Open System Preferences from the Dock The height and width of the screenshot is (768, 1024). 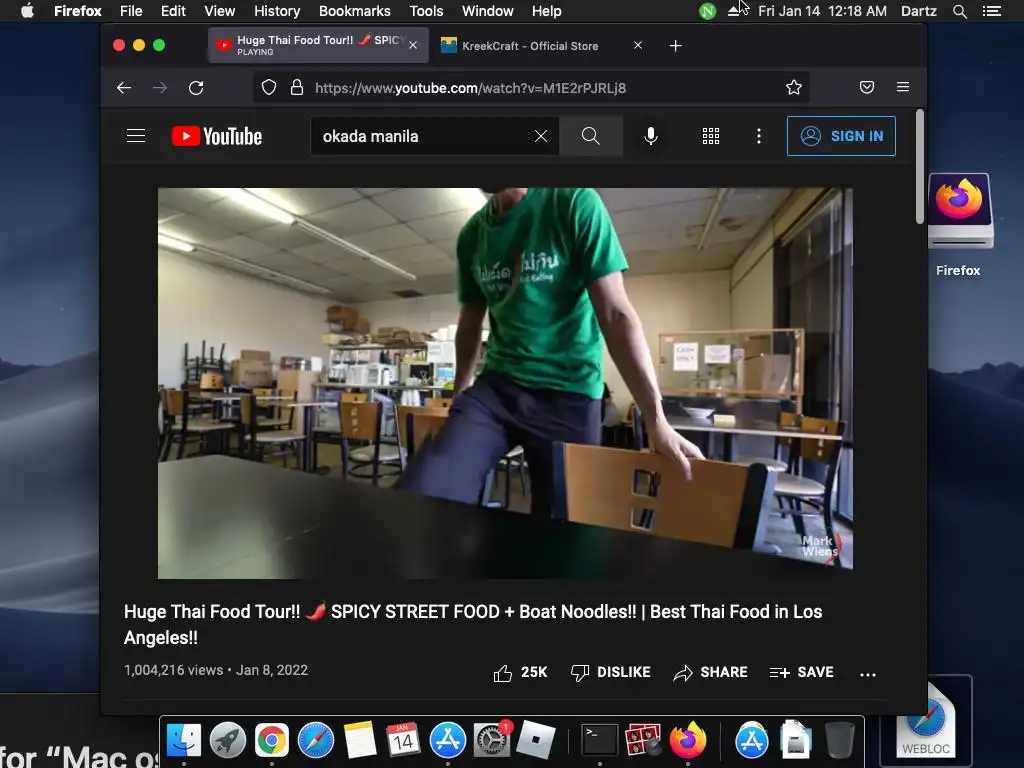pos(491,741)
